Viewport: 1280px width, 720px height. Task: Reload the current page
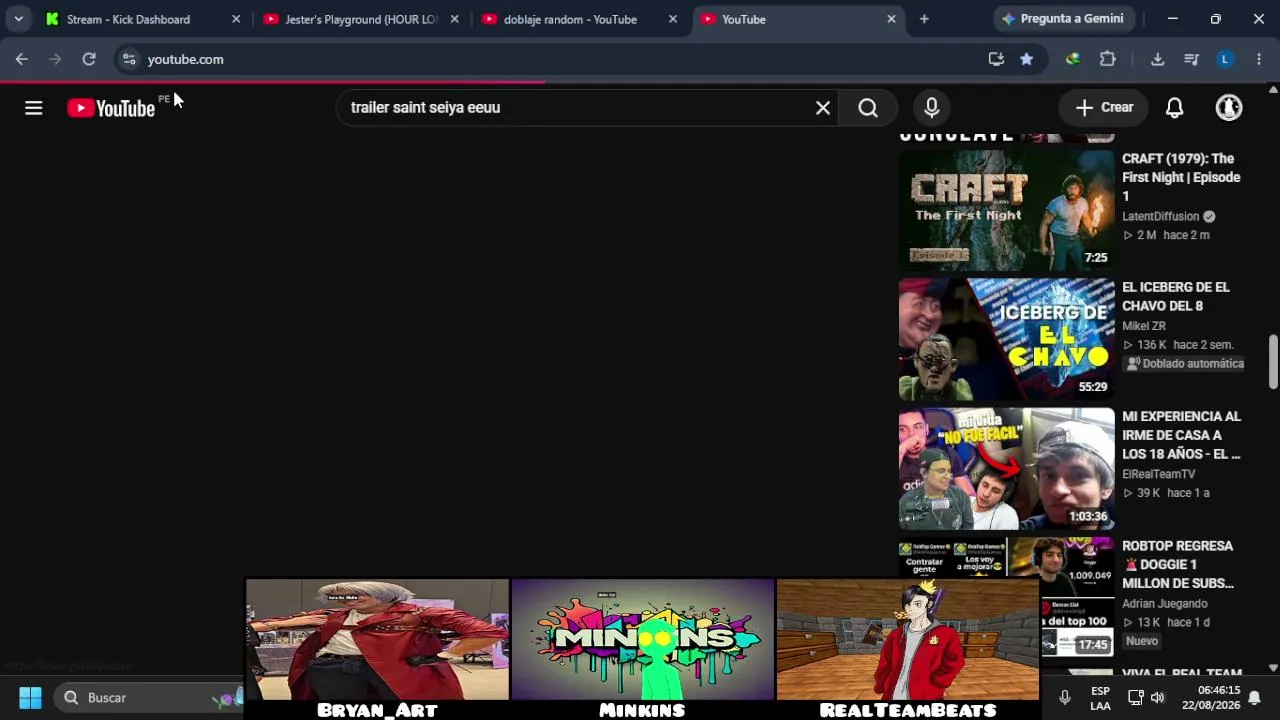click(x=89, y=59)
